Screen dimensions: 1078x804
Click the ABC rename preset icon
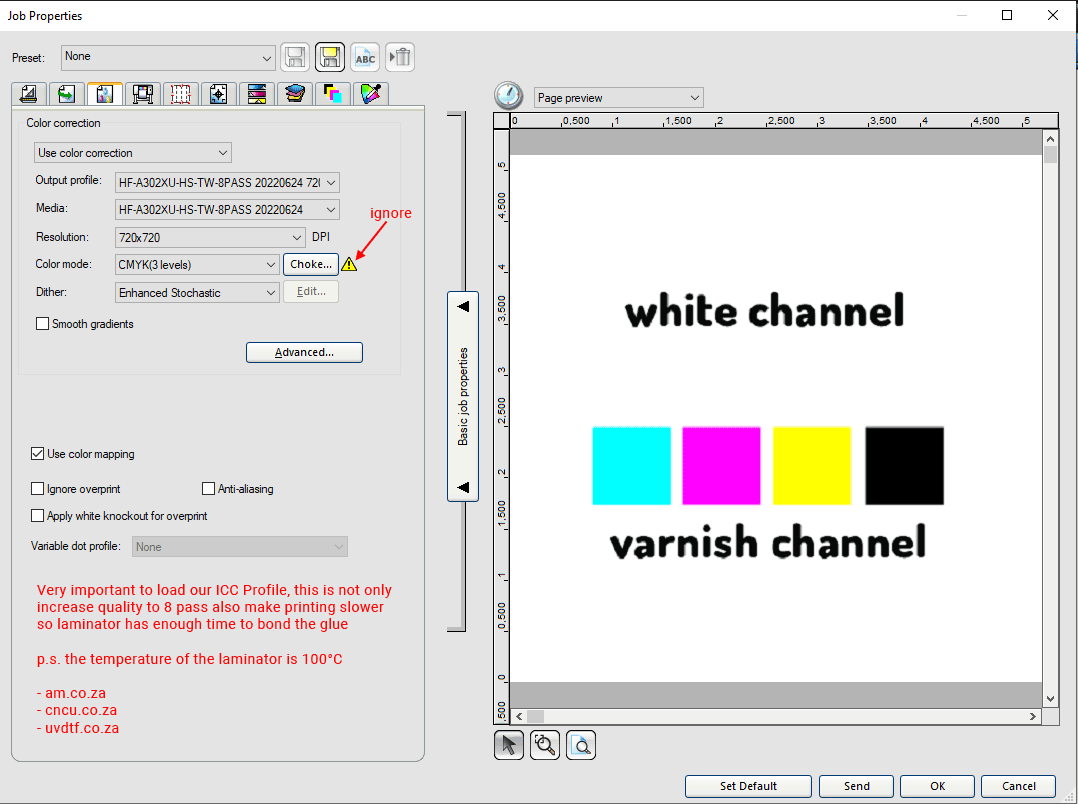tap(365, 57)
